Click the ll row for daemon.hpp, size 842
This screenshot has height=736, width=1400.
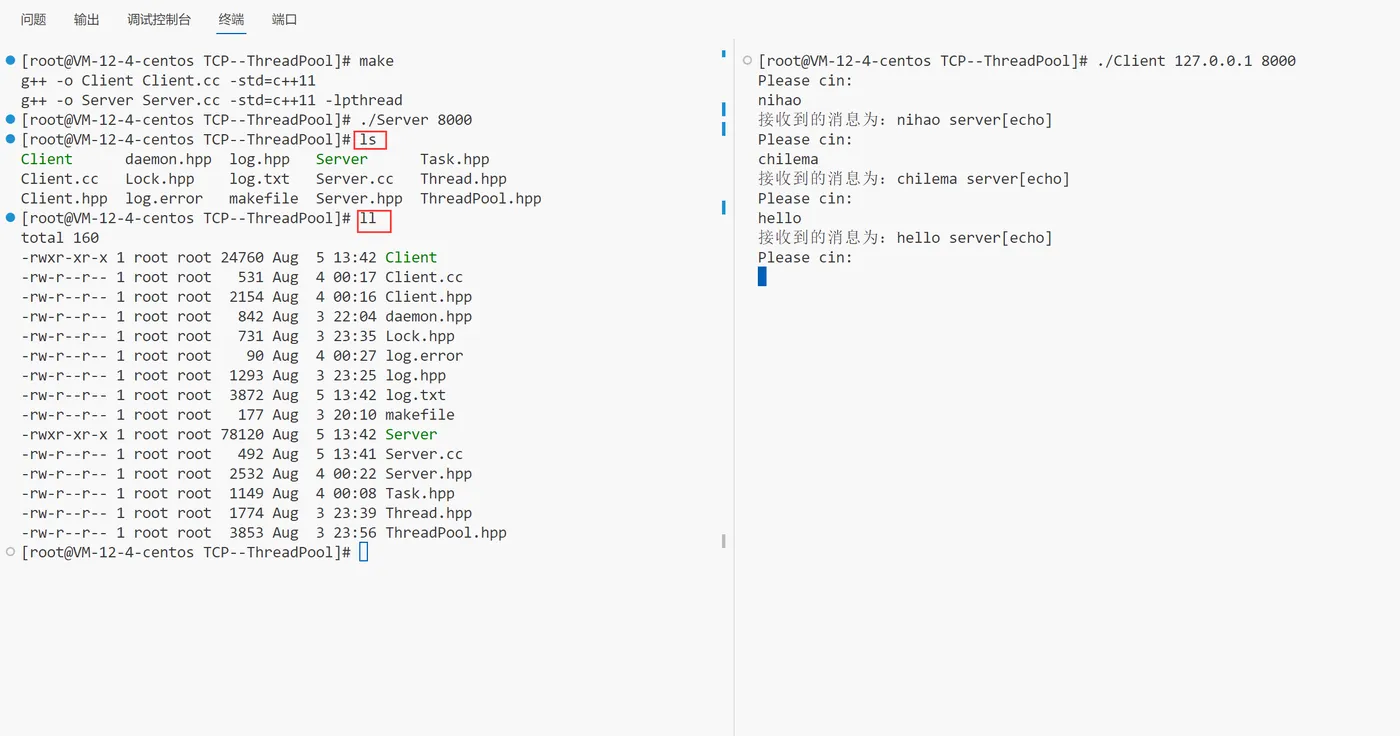[246, 316]
